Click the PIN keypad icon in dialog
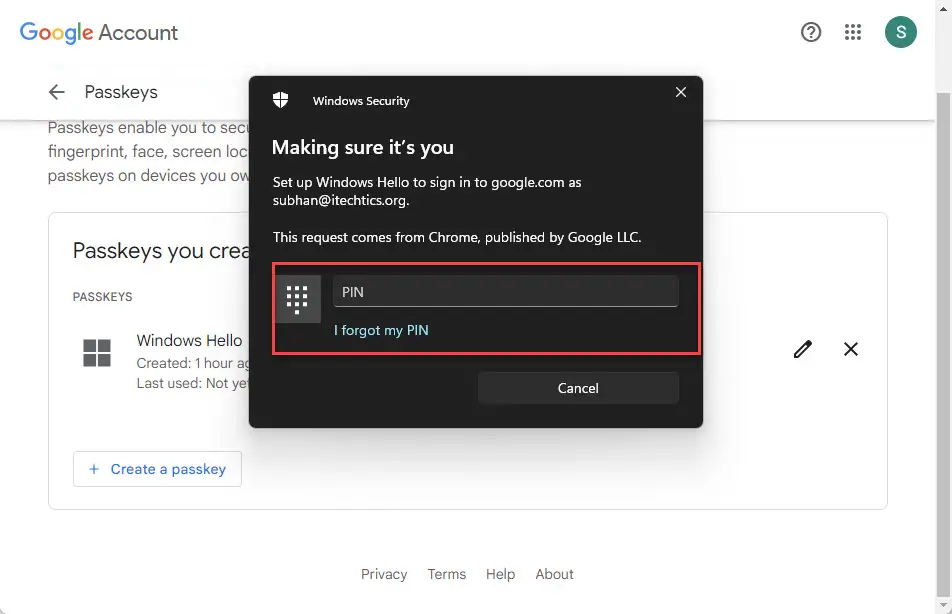 coord(297,299)
